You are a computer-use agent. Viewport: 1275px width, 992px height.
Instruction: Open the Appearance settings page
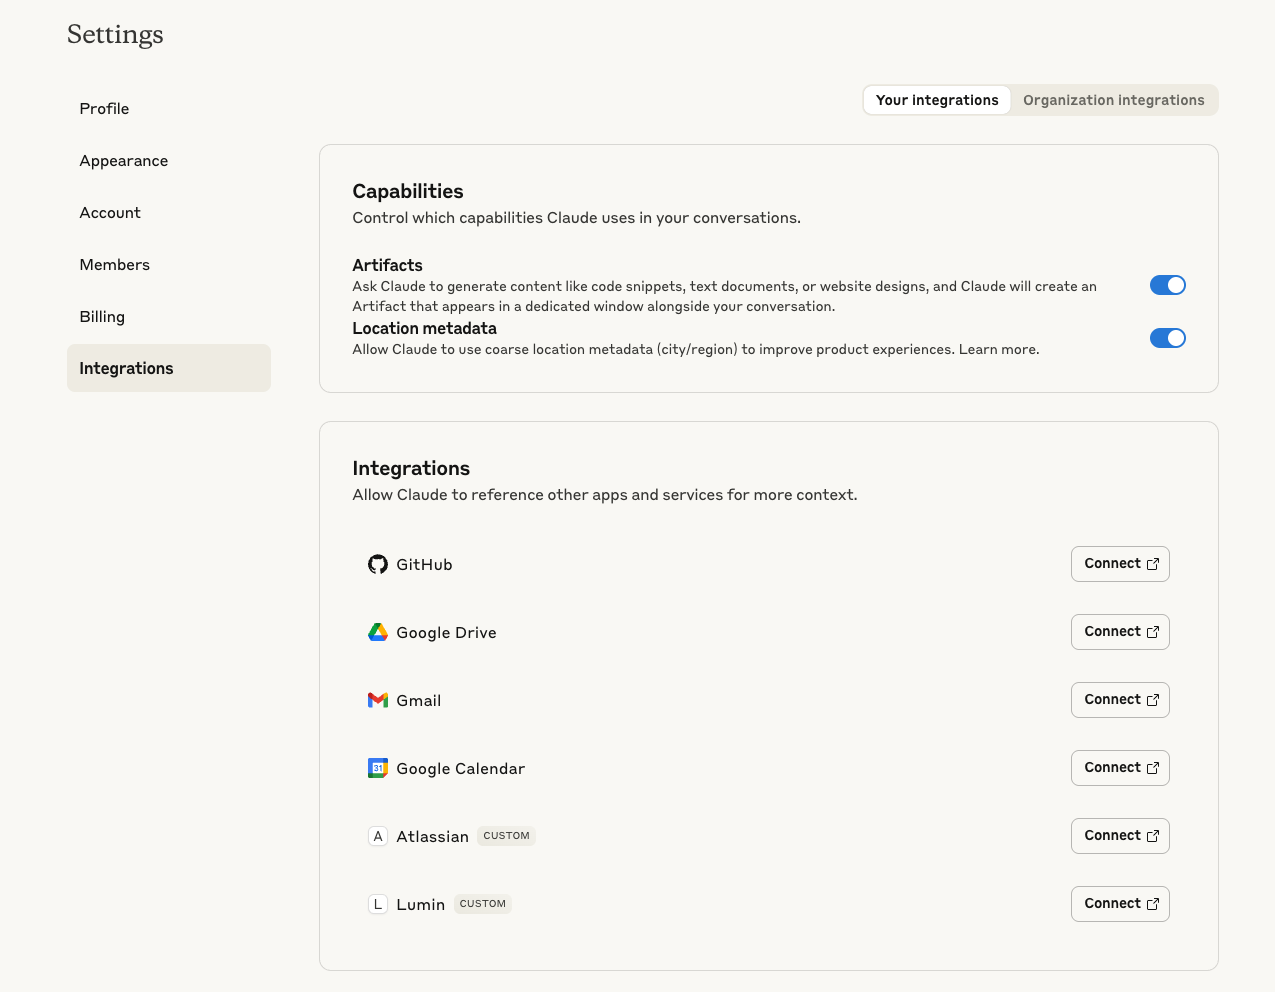click(x=123, y=160)
